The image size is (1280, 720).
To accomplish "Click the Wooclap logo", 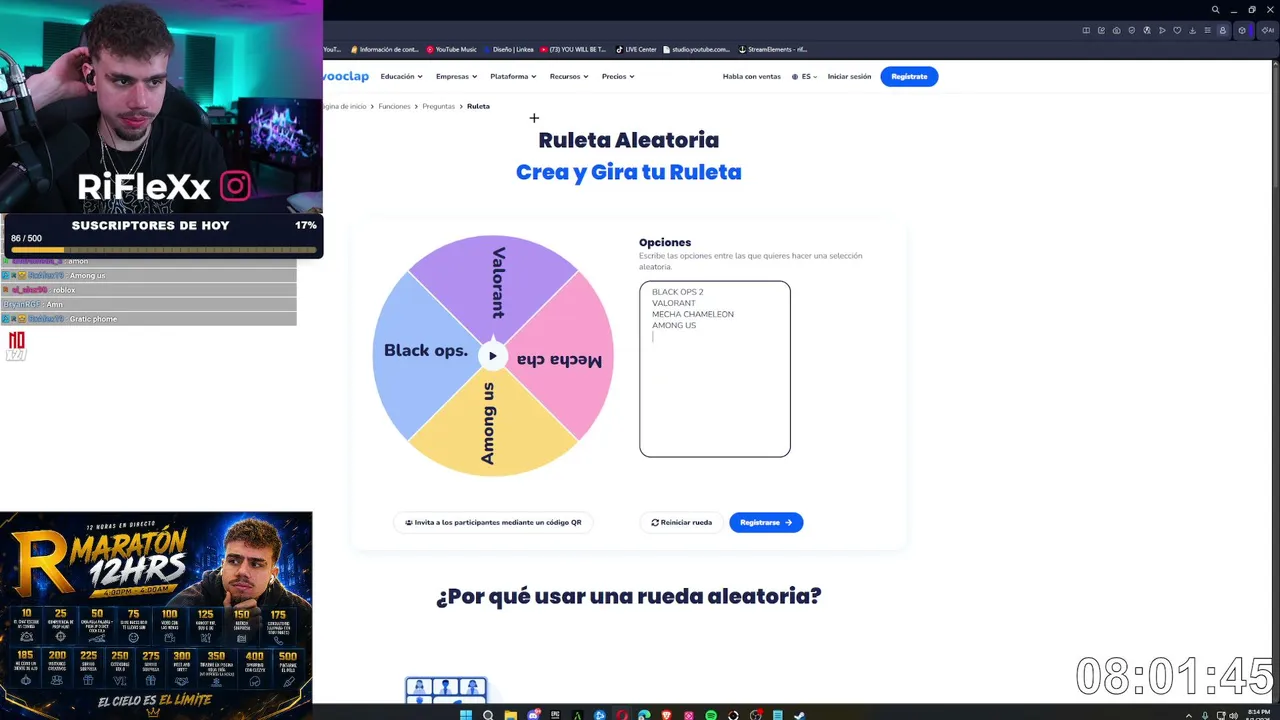I will (346, 76).
